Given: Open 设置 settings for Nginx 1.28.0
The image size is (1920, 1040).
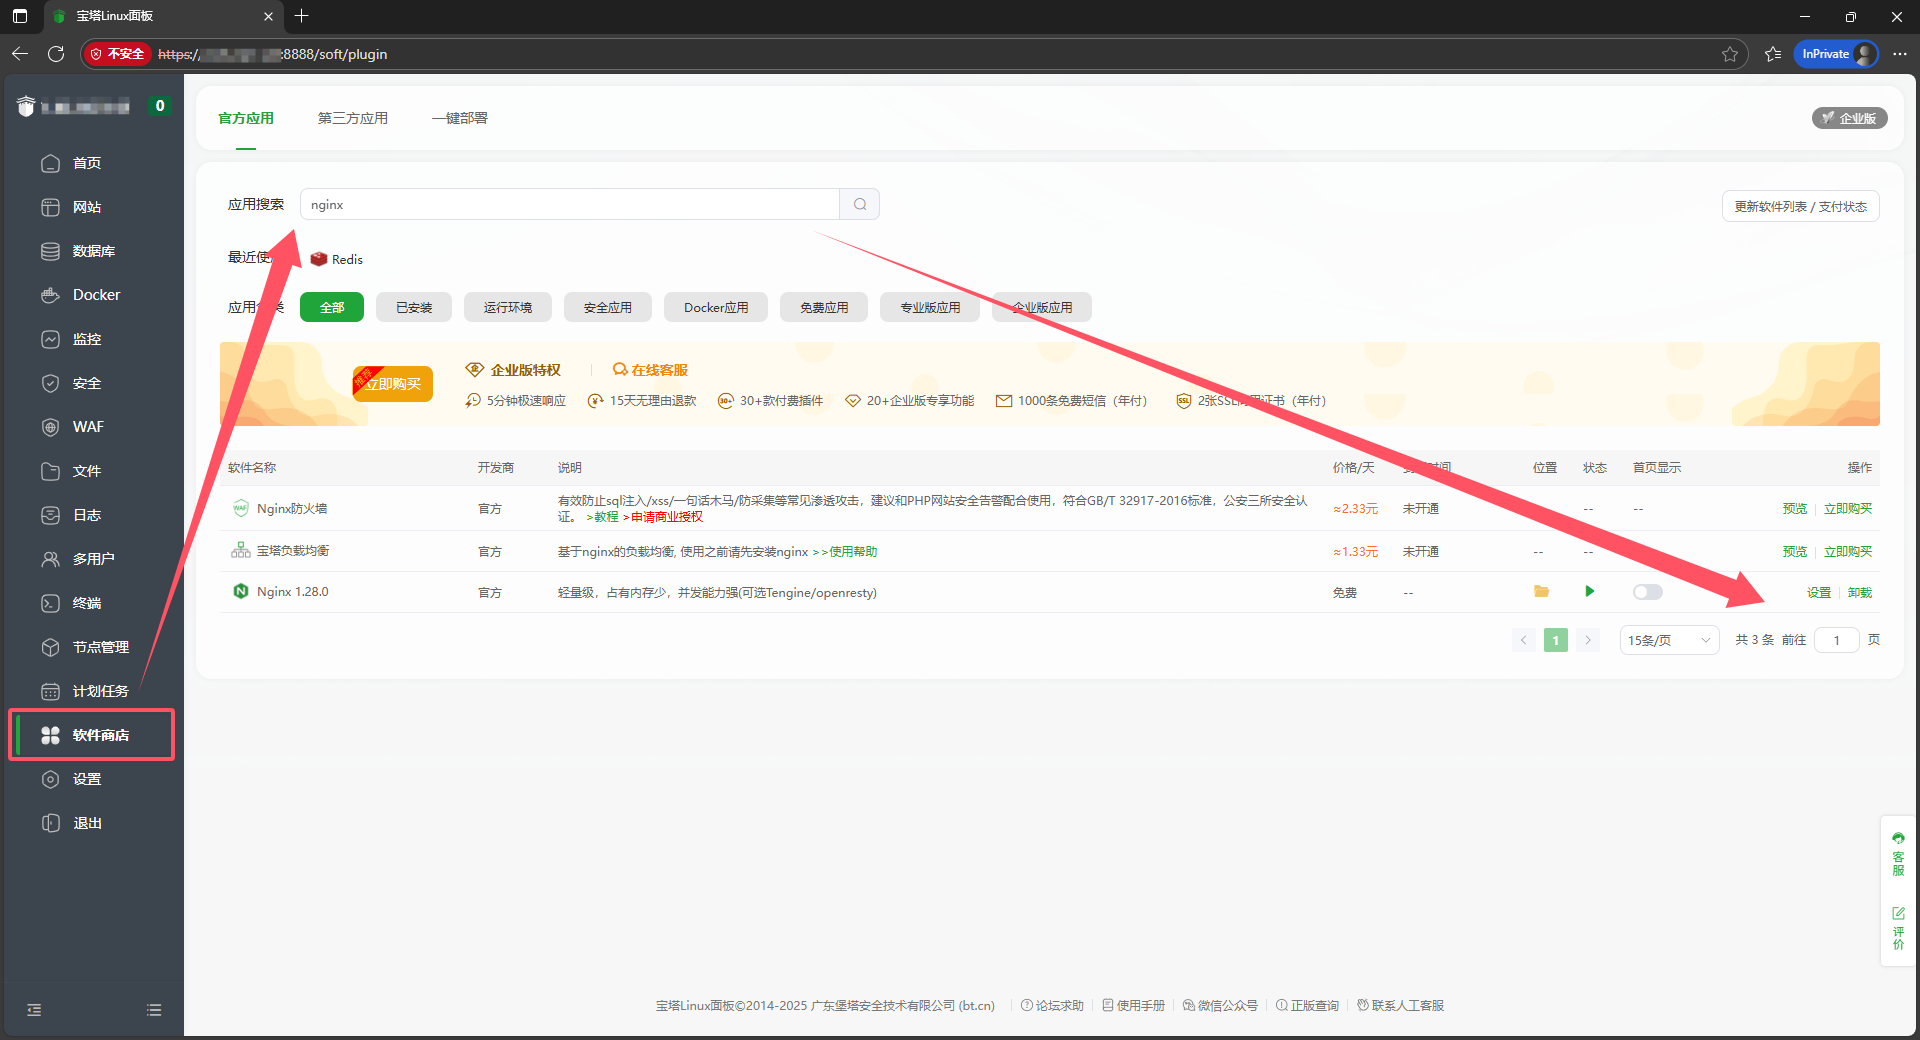Looking at the screenshot, I should [1818, 592].
